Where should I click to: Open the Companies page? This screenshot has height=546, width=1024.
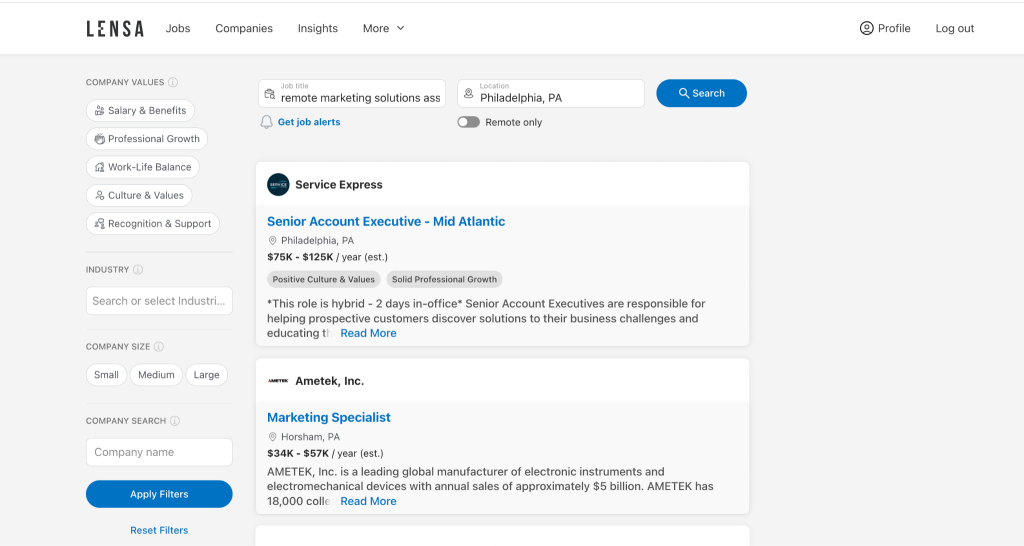point(244,29)
